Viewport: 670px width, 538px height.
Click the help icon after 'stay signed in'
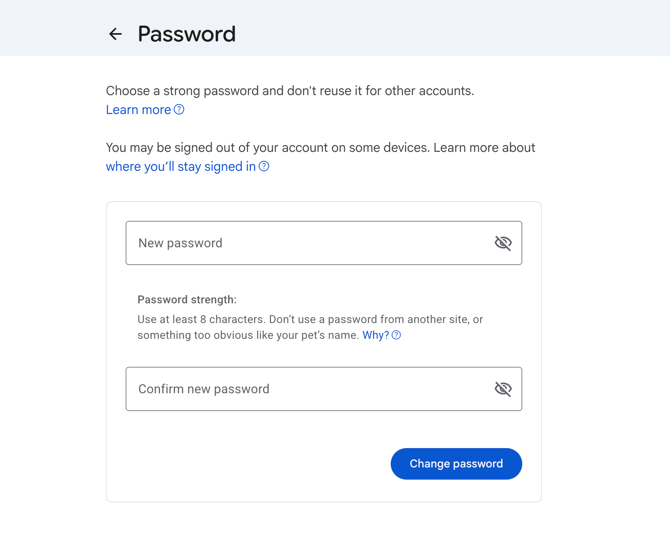(x=264, y=166)
